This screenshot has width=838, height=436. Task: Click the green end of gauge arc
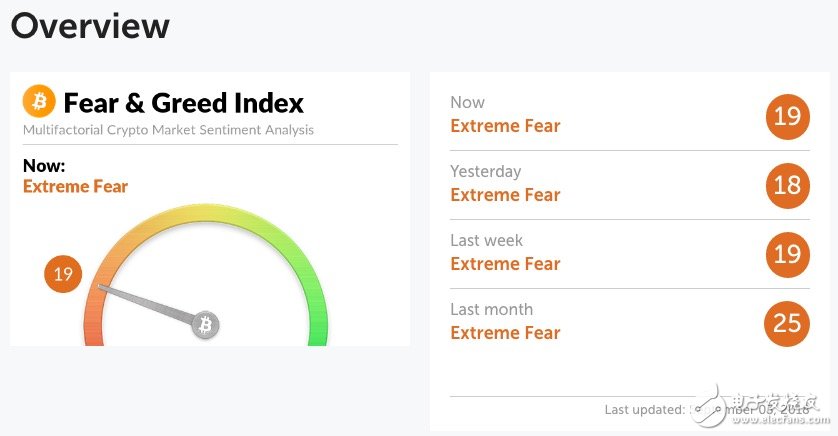(x=318, y=330)
